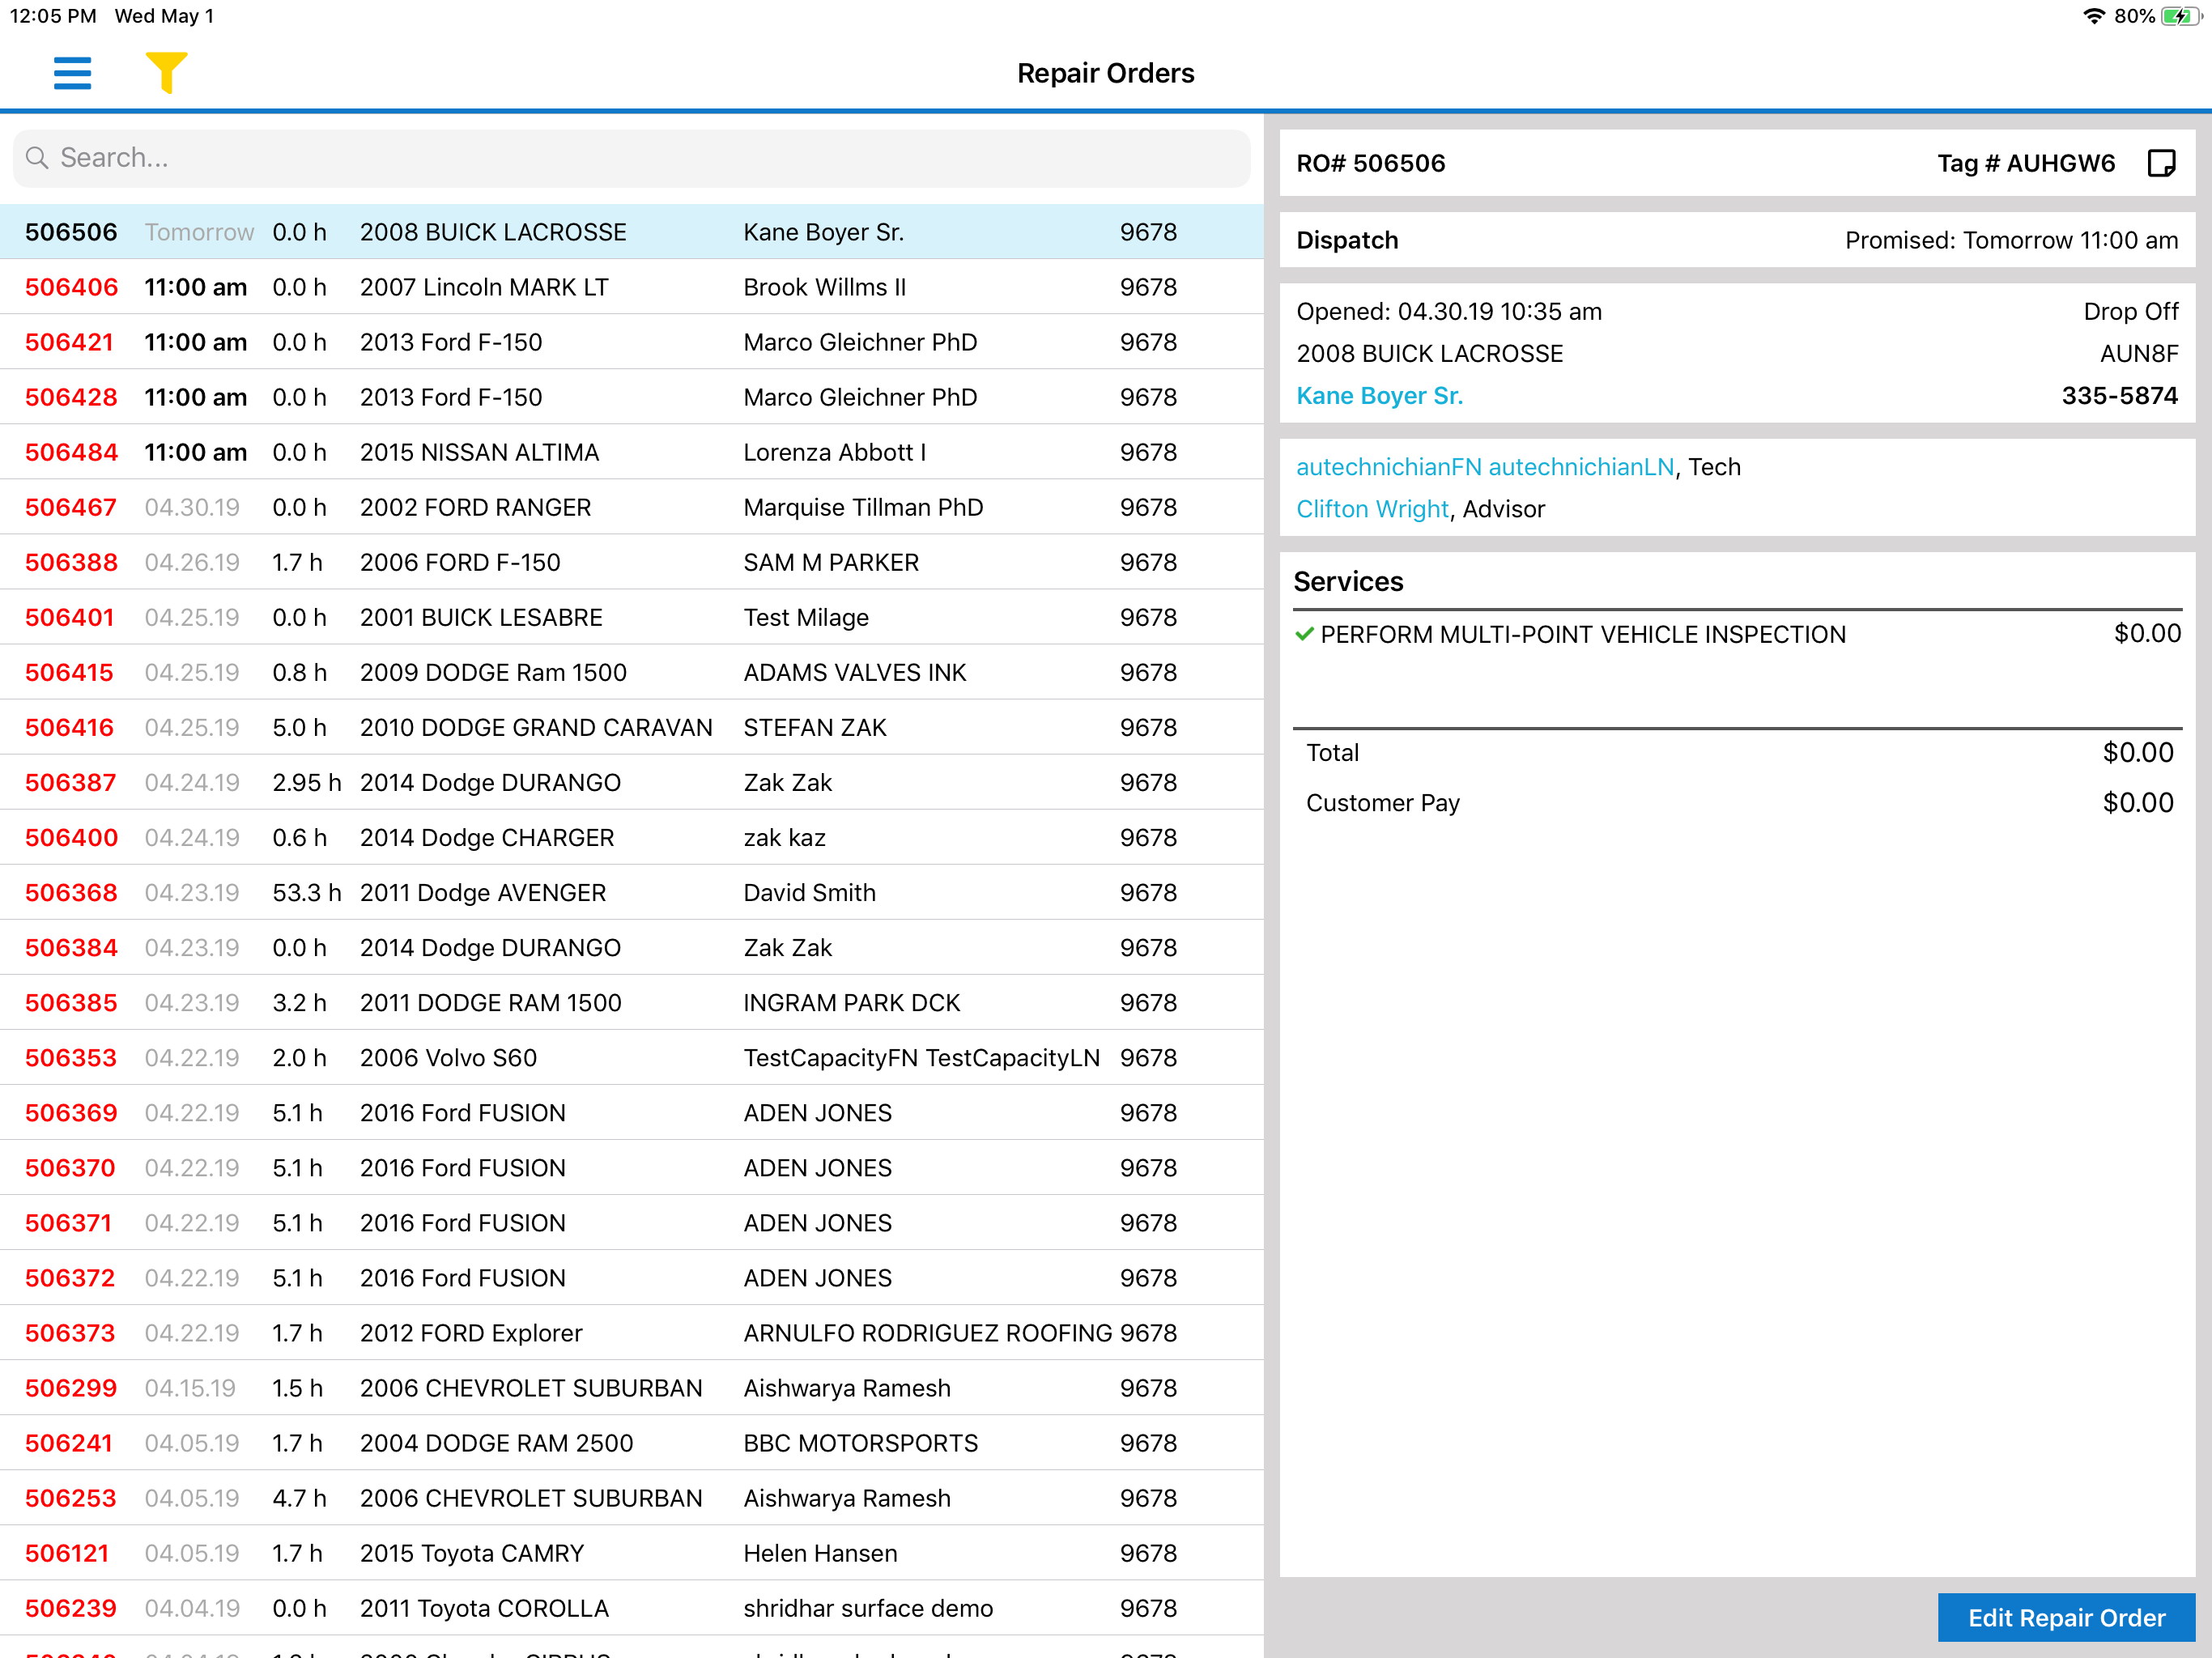Select repair order 506353 Volvo S60
The height and width of the screenshot is (1658, 2212).
click(x=632, y=1057)
